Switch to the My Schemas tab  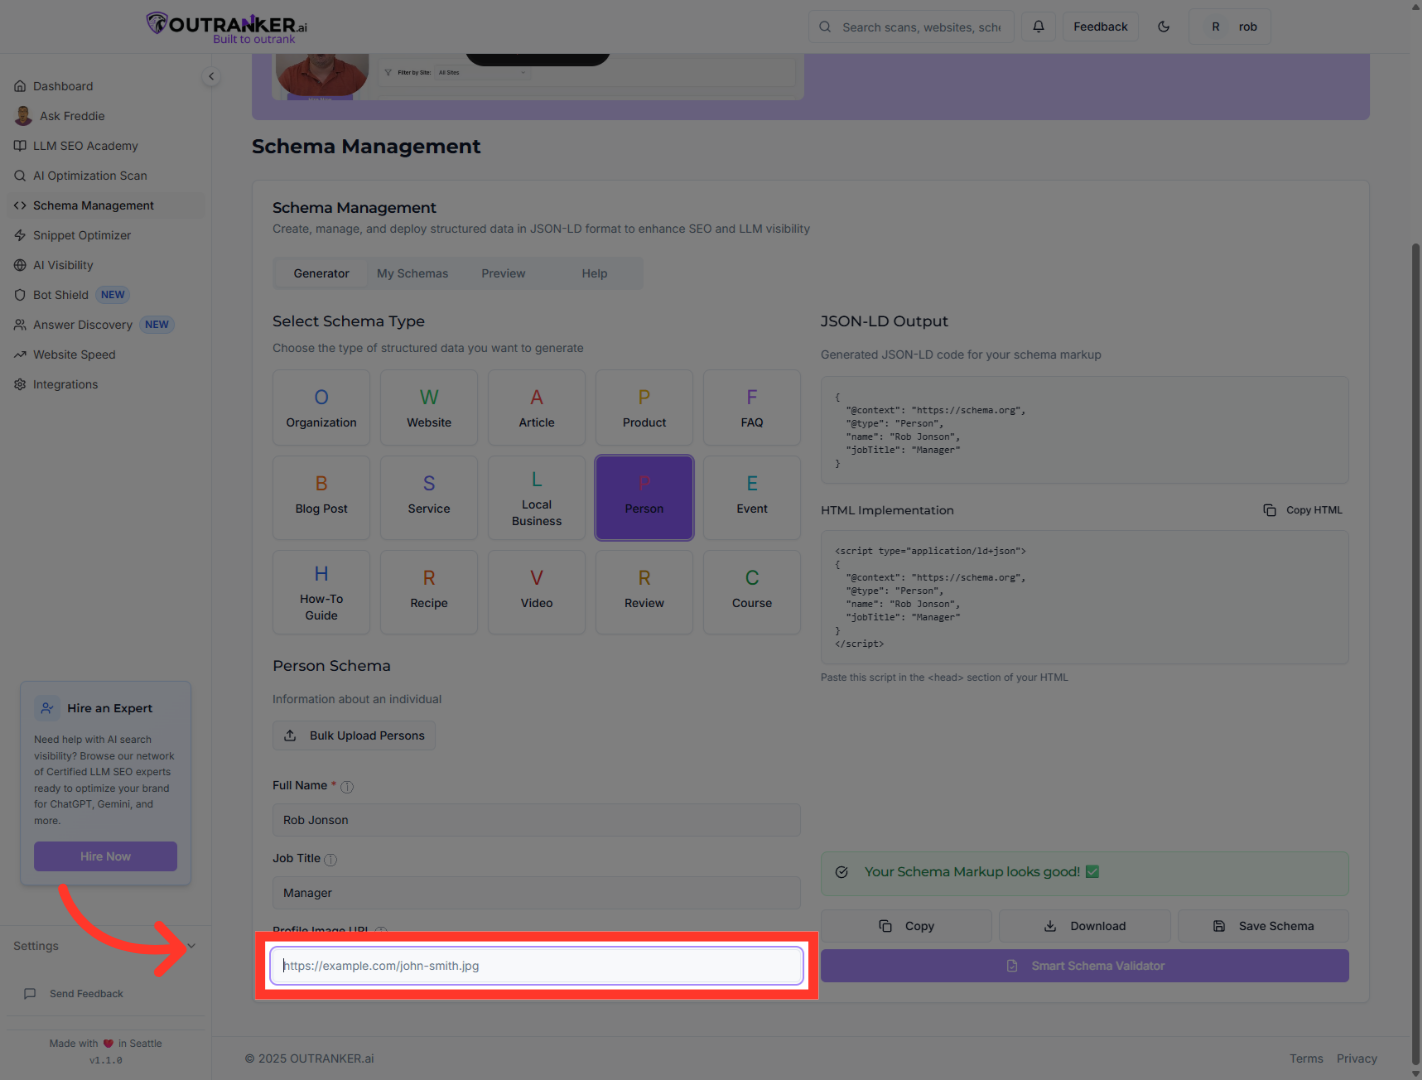pos(412,274)
